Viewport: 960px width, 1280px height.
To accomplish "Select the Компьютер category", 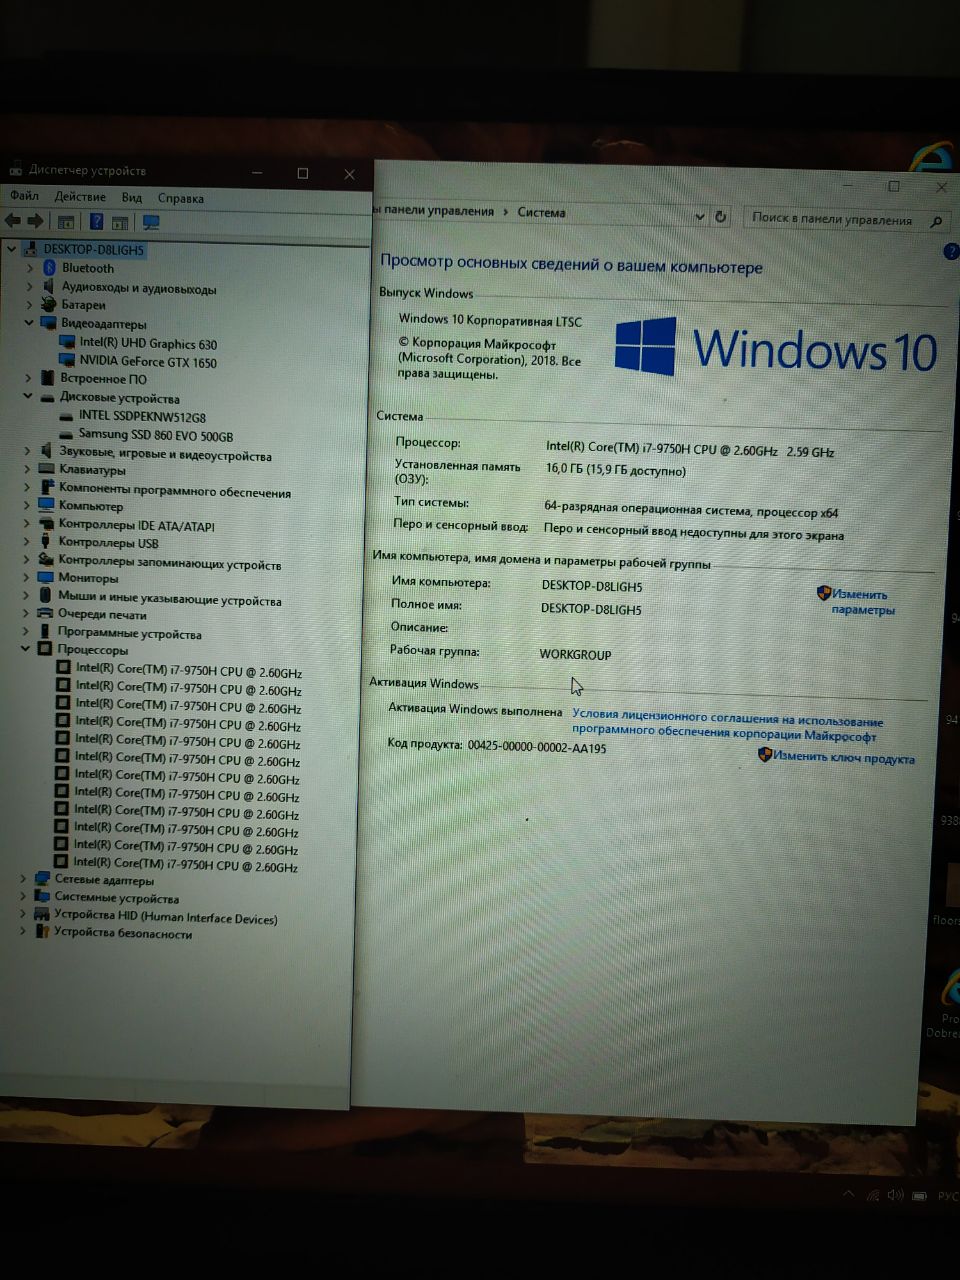I will (90, 505).
